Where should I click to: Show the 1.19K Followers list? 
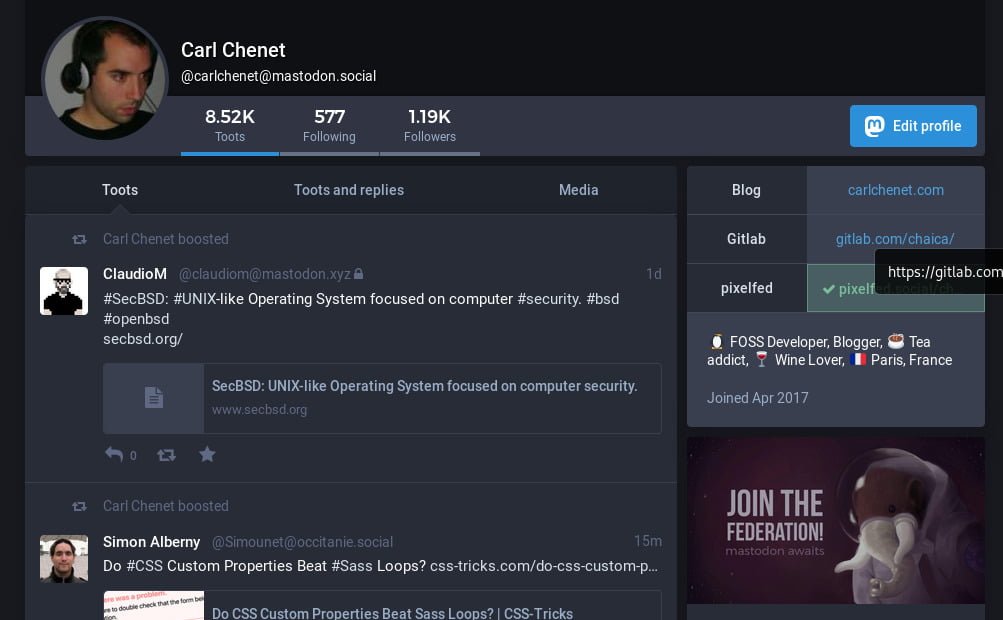[x=430, y=126]
